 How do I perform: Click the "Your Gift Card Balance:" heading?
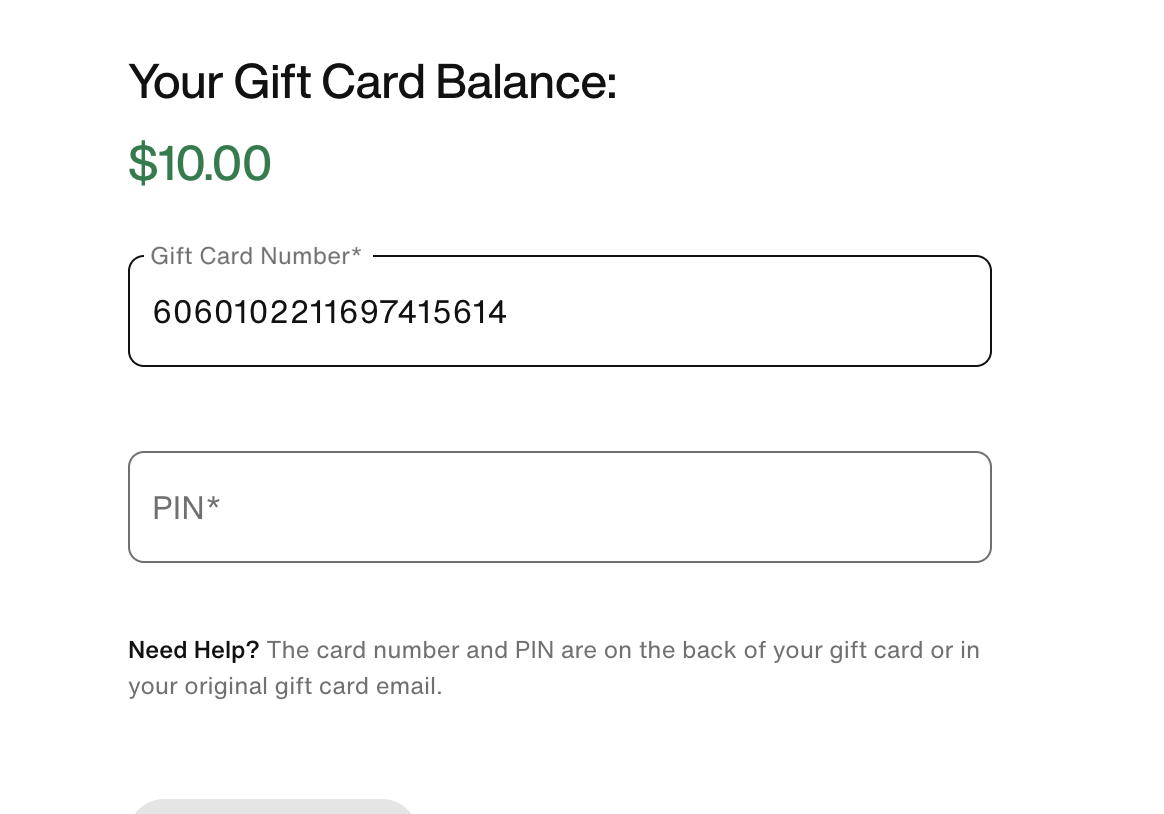coord(372,82)
